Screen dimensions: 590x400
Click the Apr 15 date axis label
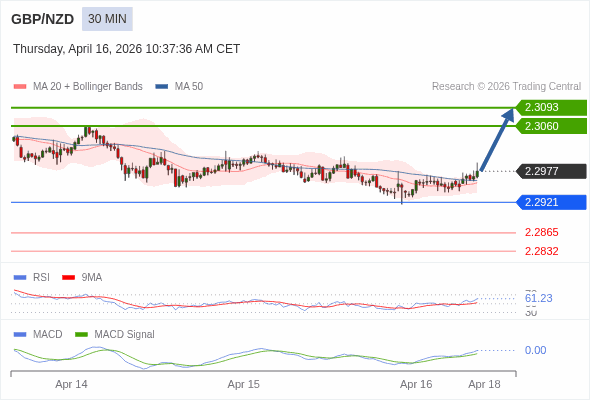click(x=243, y=384)
